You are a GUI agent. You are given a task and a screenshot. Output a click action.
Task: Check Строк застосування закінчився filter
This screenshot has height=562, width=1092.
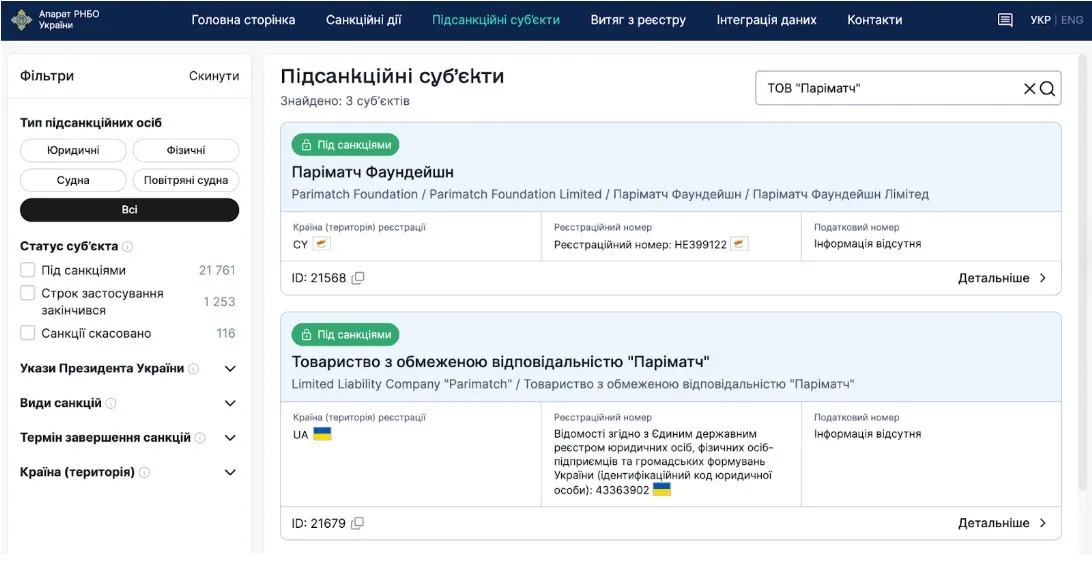pos(27,293)
